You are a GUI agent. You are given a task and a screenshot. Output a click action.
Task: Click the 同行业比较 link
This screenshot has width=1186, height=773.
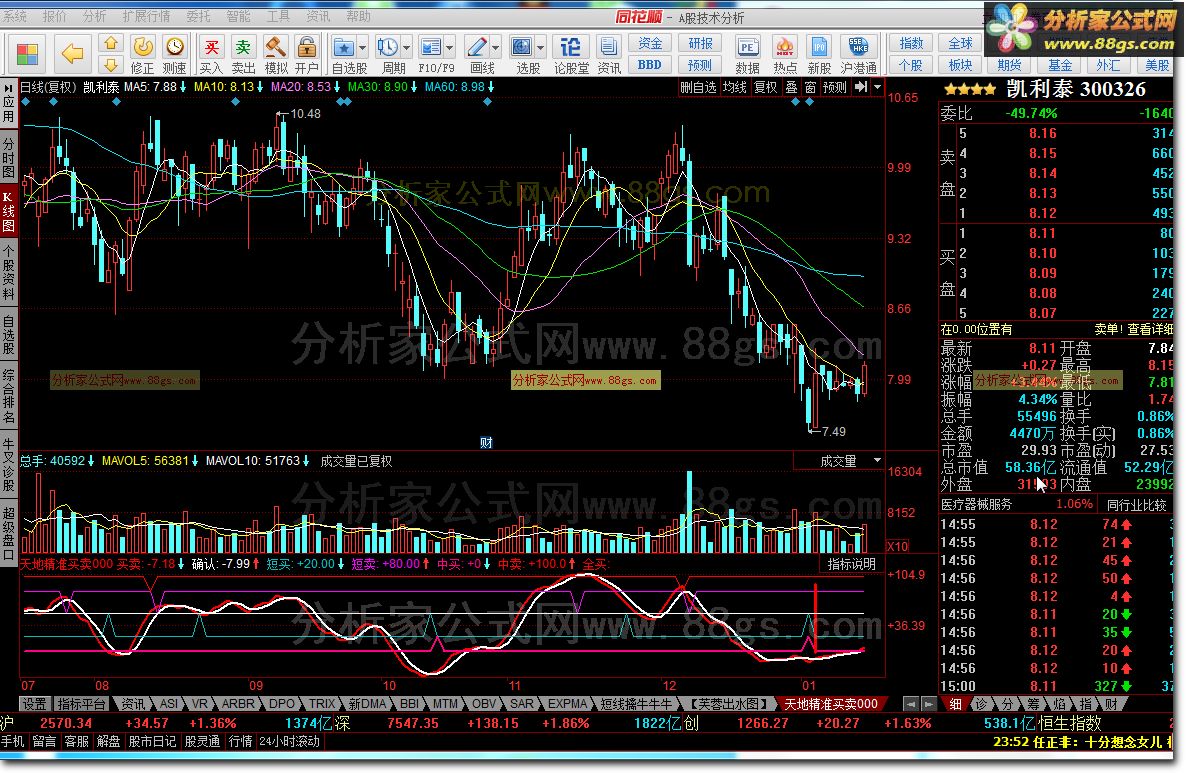click(x=1136, y=504)
